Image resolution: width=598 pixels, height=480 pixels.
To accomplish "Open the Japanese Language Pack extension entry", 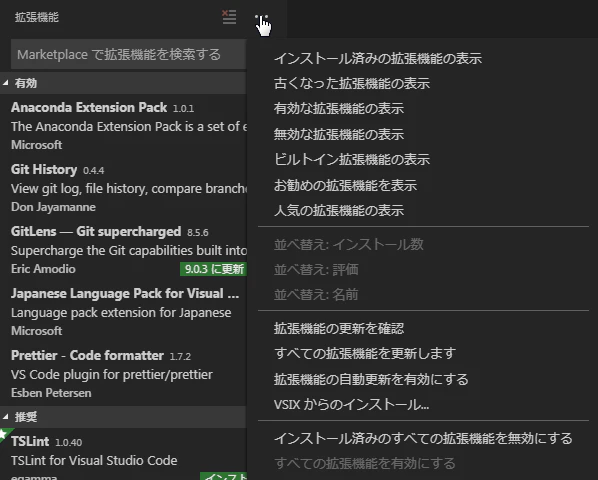I will [x=123, y=312].
